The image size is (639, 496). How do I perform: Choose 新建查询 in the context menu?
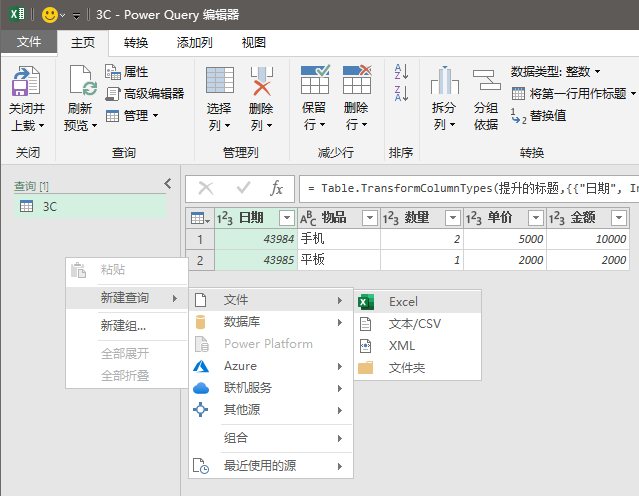click(127, 298)
